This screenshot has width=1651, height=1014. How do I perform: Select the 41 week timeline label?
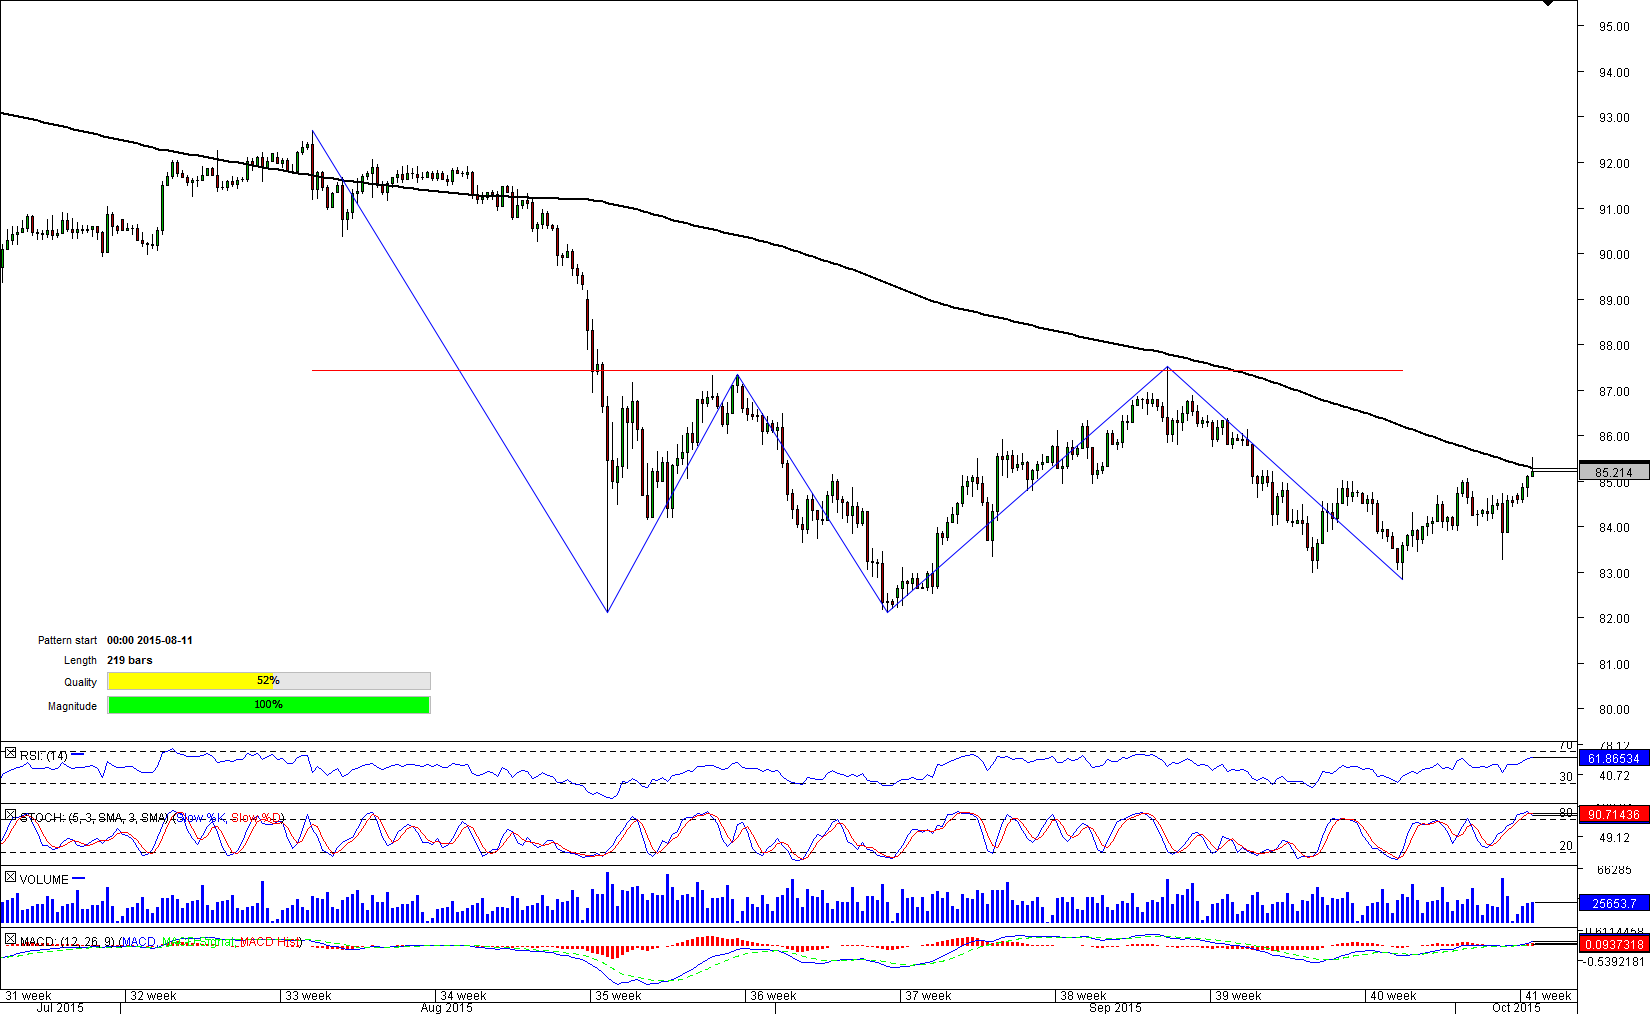[1547, 996]
